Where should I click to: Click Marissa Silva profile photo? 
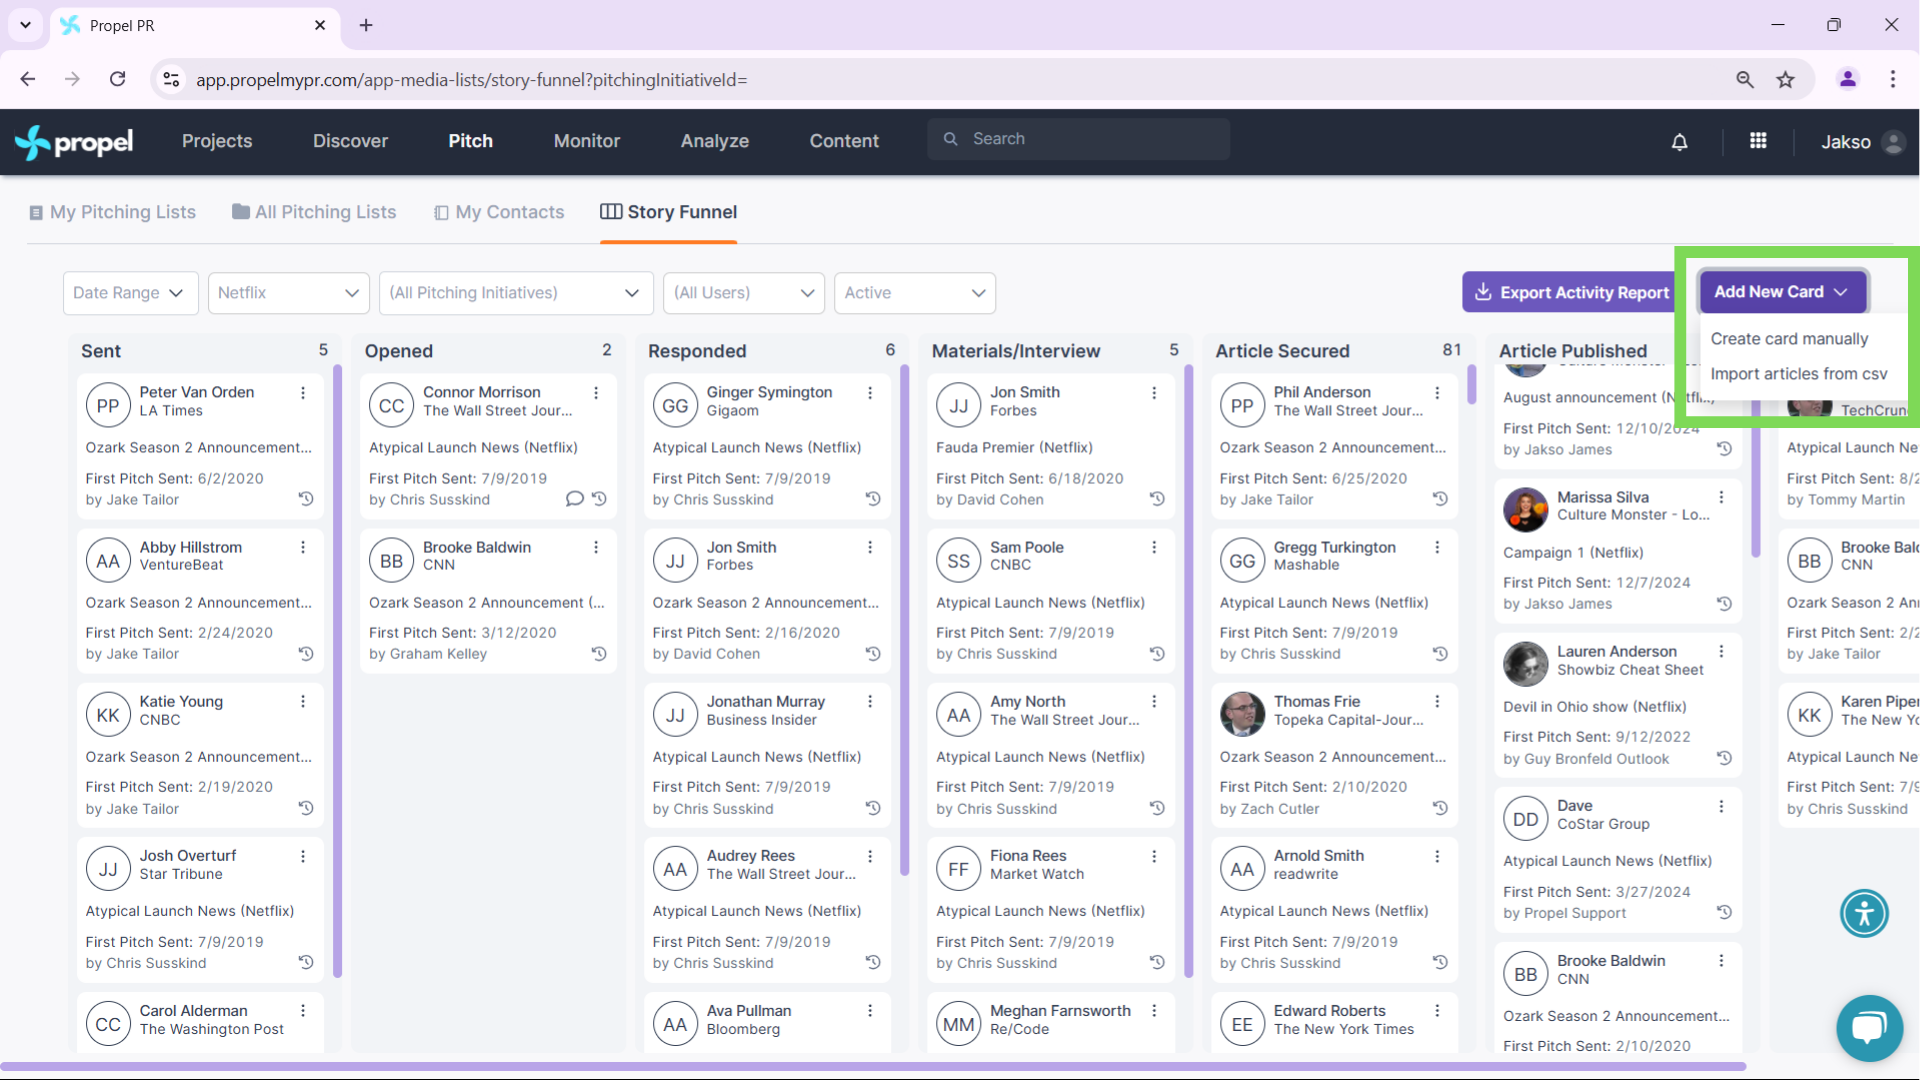[1525, 510]
